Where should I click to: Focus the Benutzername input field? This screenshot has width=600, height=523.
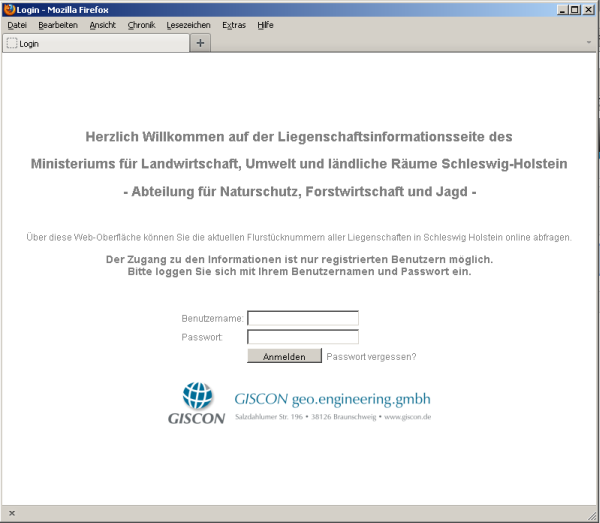302,318
